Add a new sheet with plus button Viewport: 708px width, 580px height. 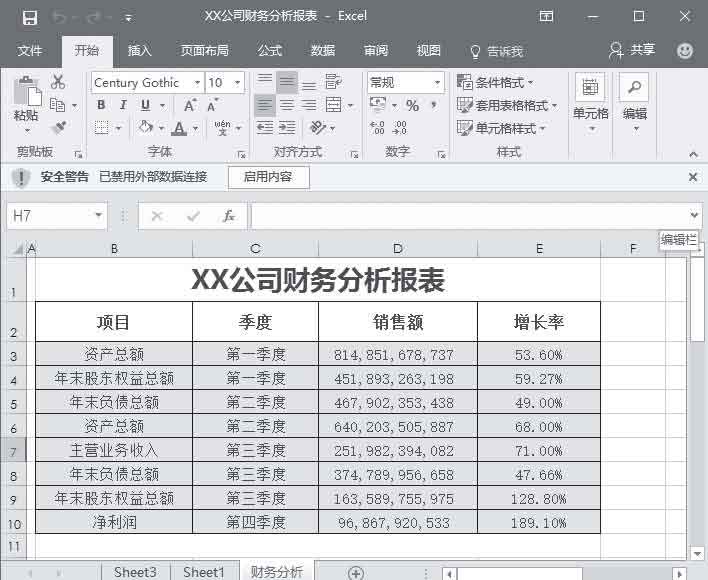pos(356,573)
